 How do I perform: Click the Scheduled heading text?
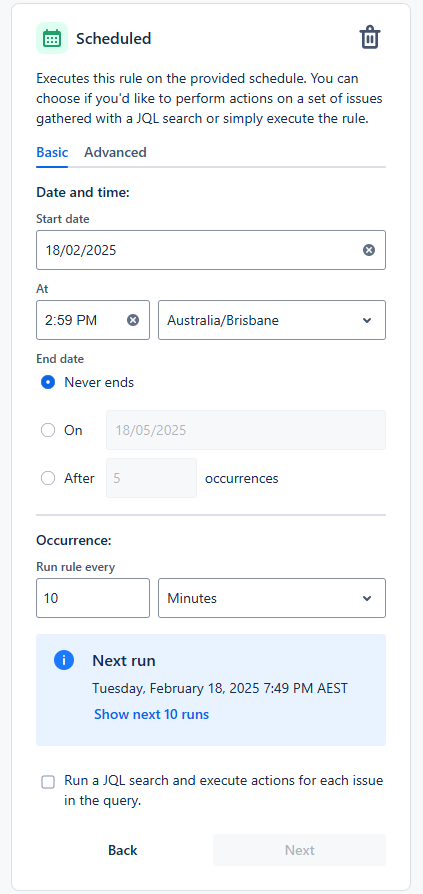point(113,39)
